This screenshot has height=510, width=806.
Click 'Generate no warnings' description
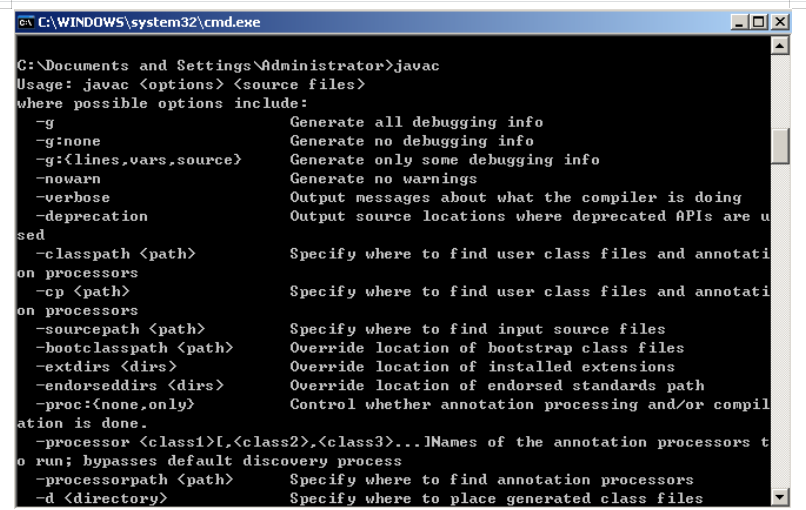click(383, 179)
